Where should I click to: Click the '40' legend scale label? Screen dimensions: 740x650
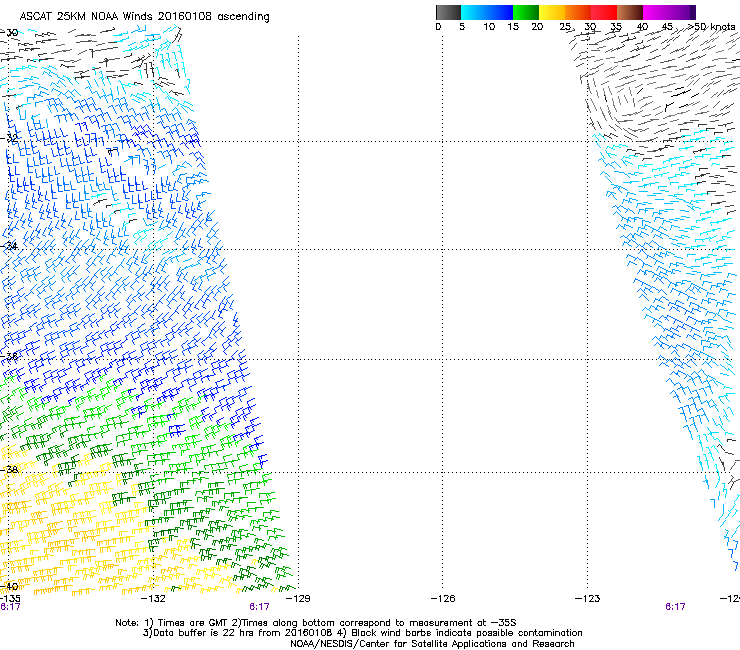642,27
